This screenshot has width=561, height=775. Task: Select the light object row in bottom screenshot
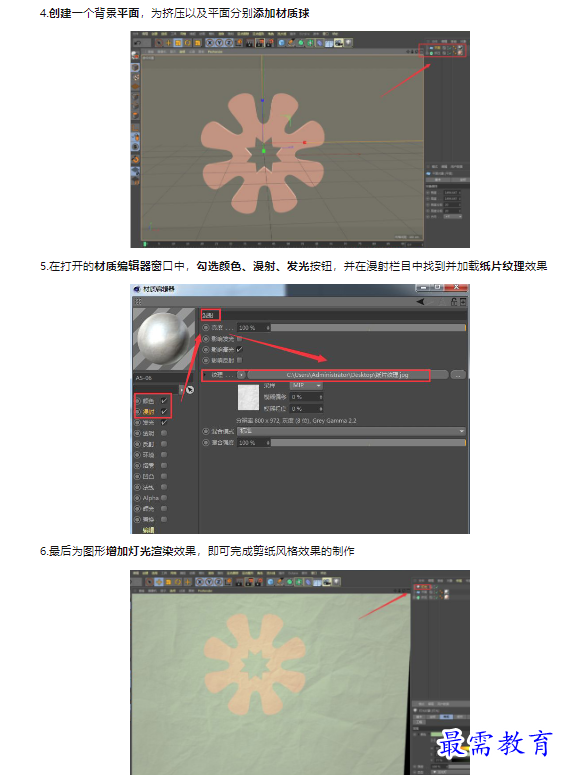click(x=423, y=587)
